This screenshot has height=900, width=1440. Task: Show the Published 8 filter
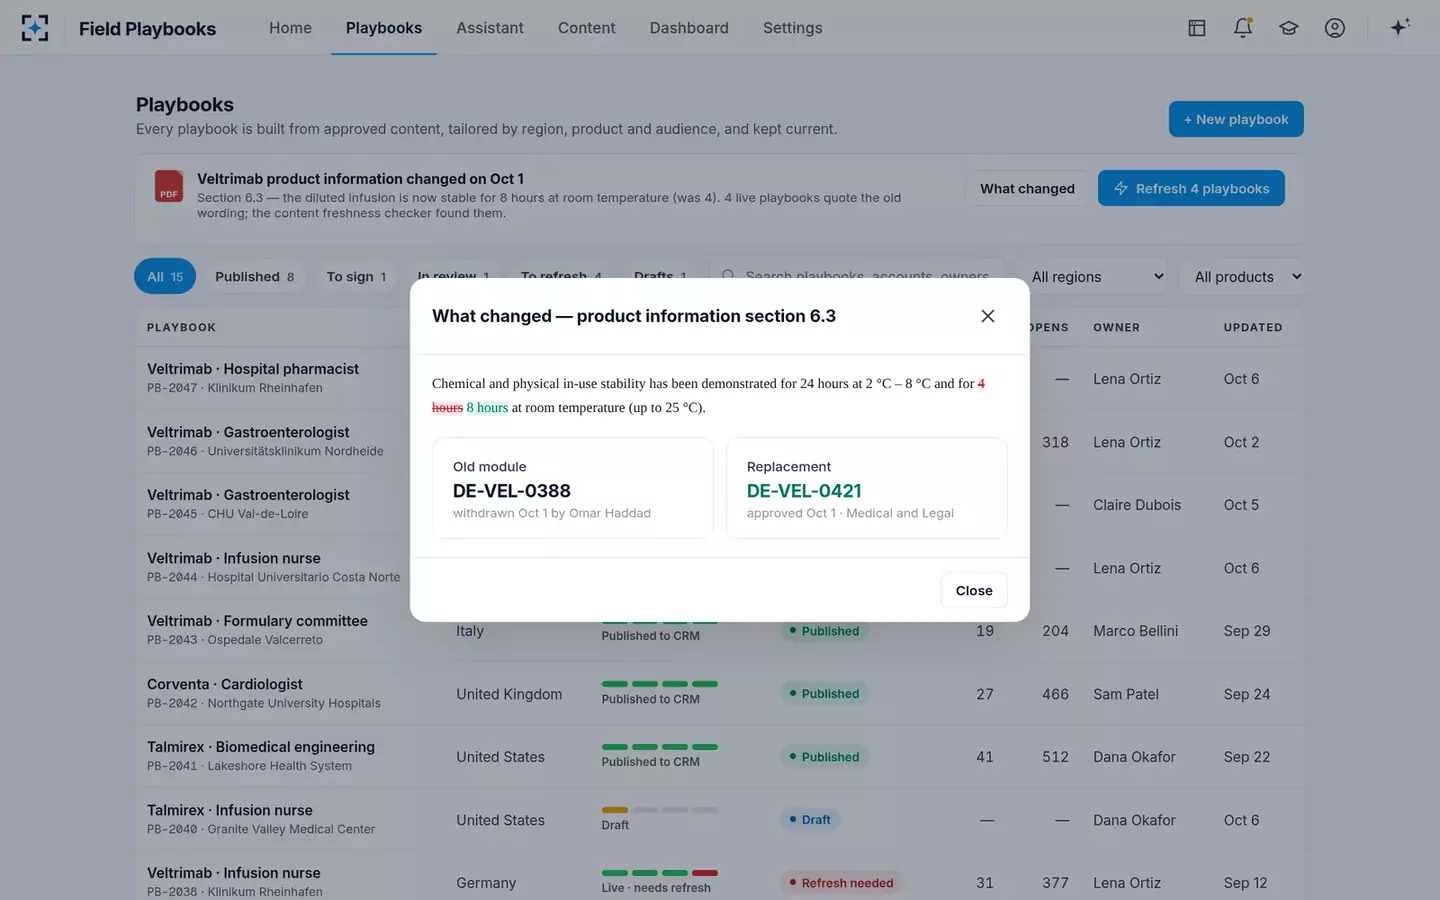255,277
